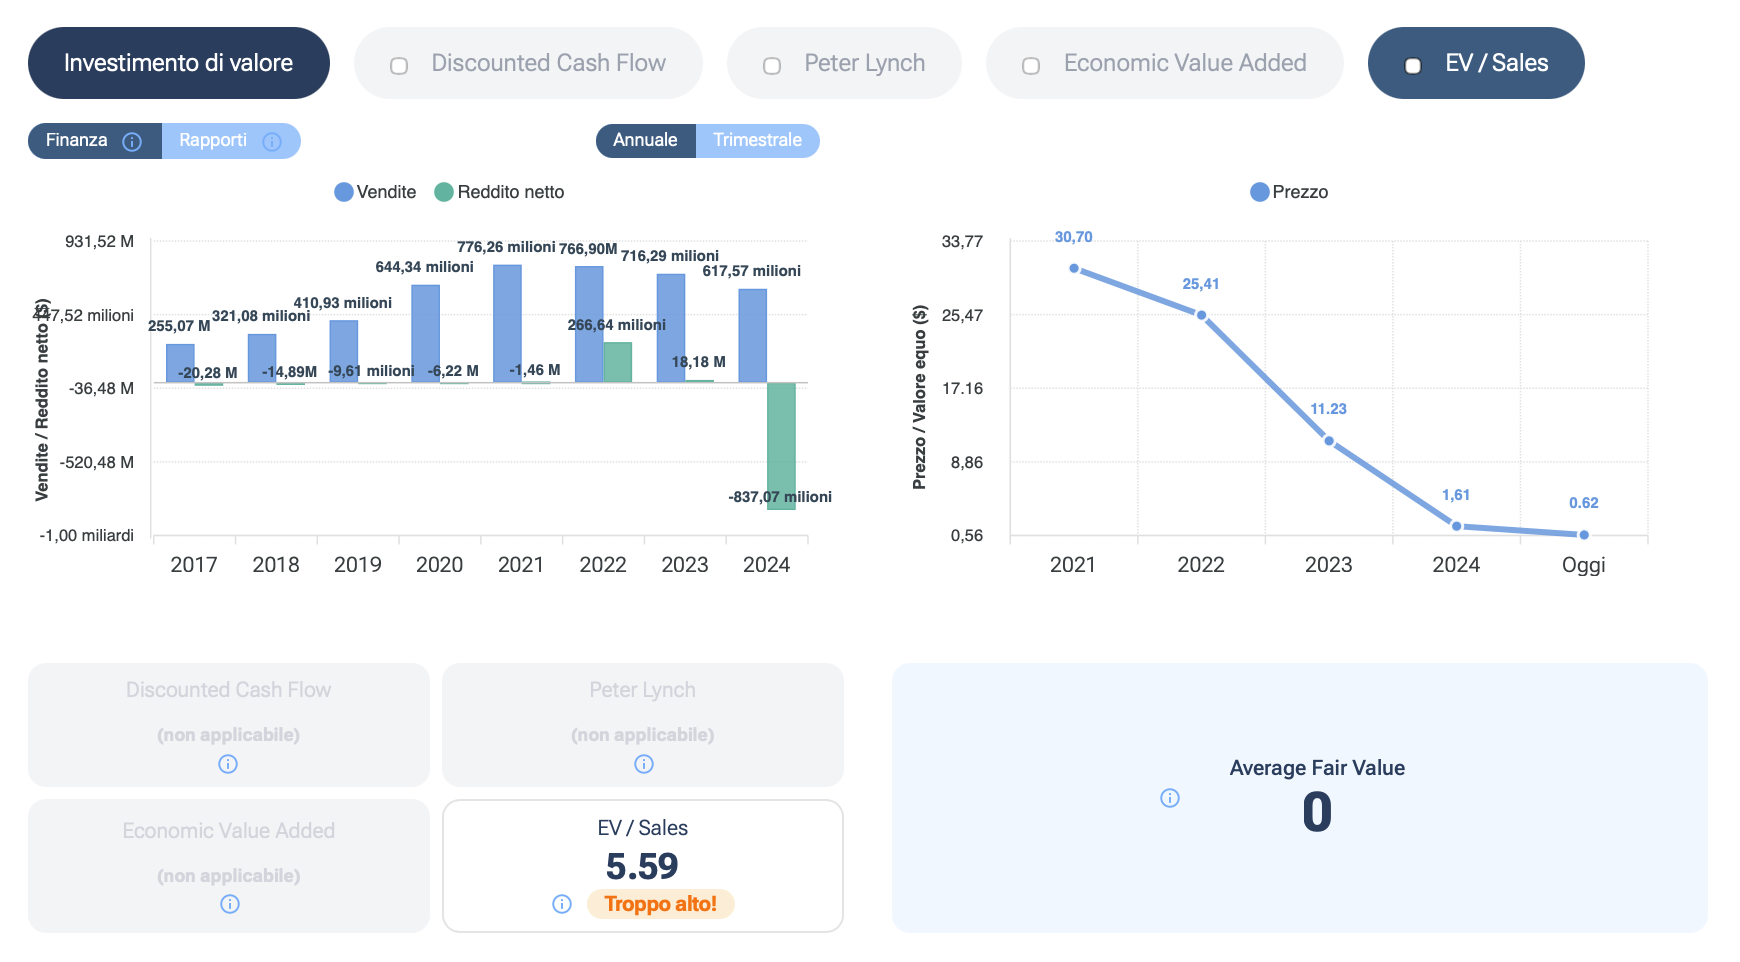Switch to the Rapporti tab
This screenshot has height=962, width=1740.
click(213, 141)
